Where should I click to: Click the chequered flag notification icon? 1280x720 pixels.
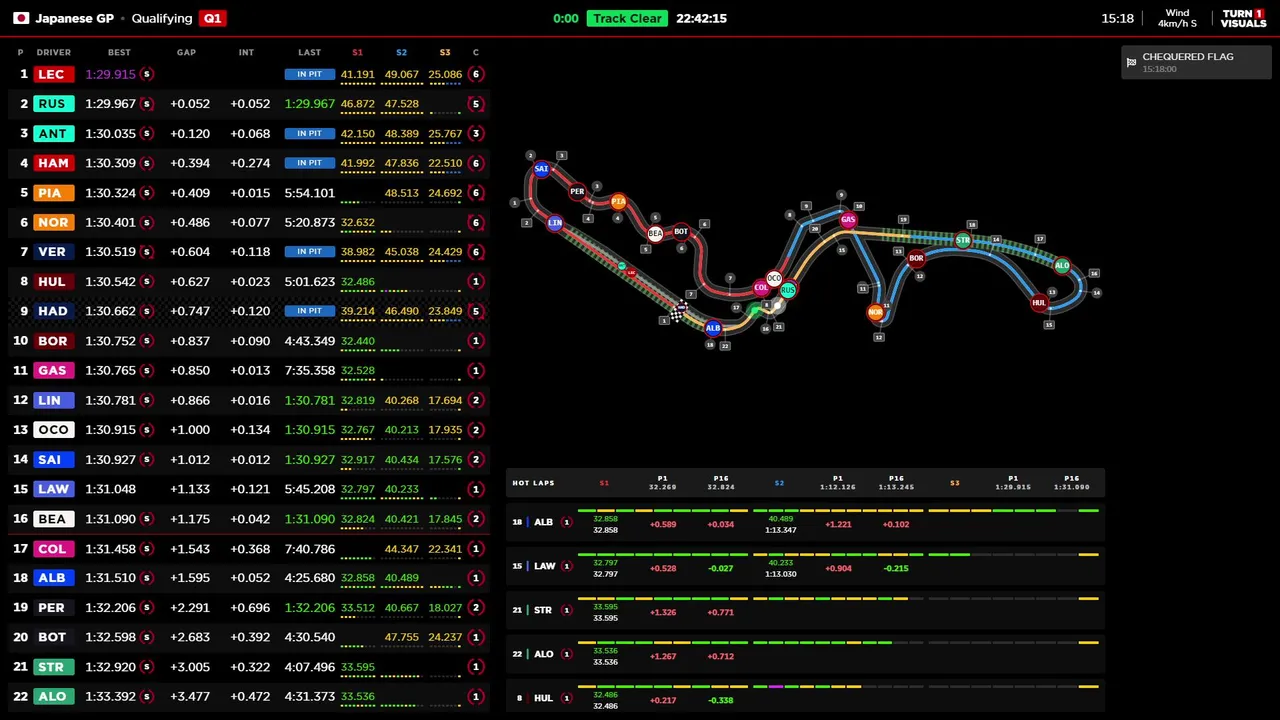[1131, 62]
